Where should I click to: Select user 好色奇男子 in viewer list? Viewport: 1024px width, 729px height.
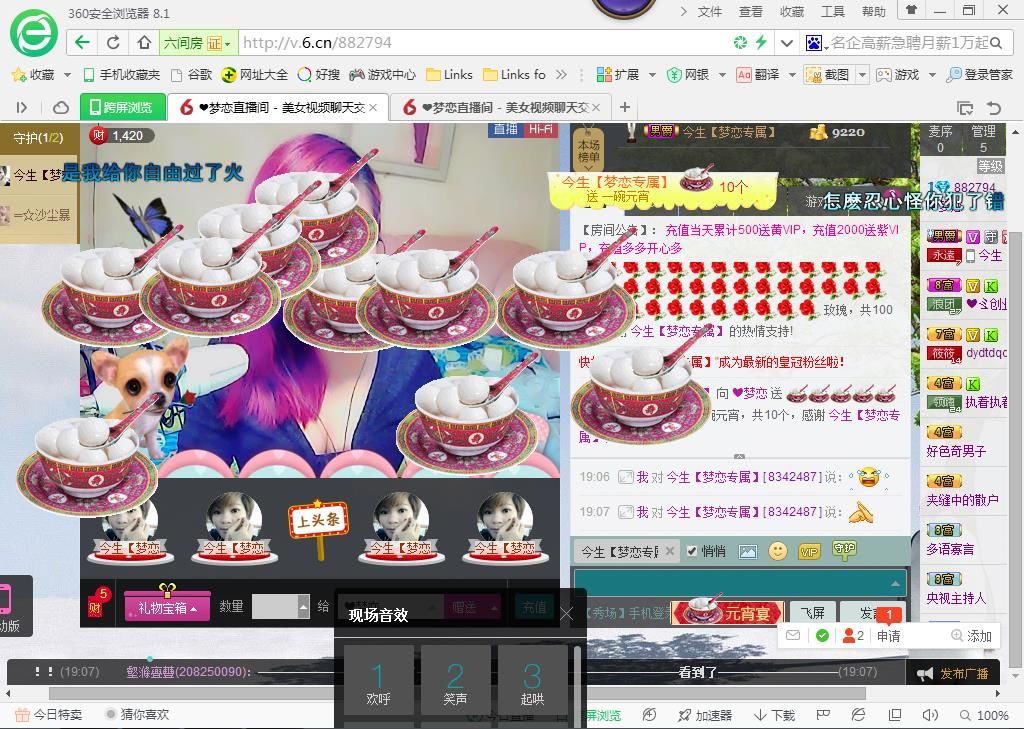point(957,451)
